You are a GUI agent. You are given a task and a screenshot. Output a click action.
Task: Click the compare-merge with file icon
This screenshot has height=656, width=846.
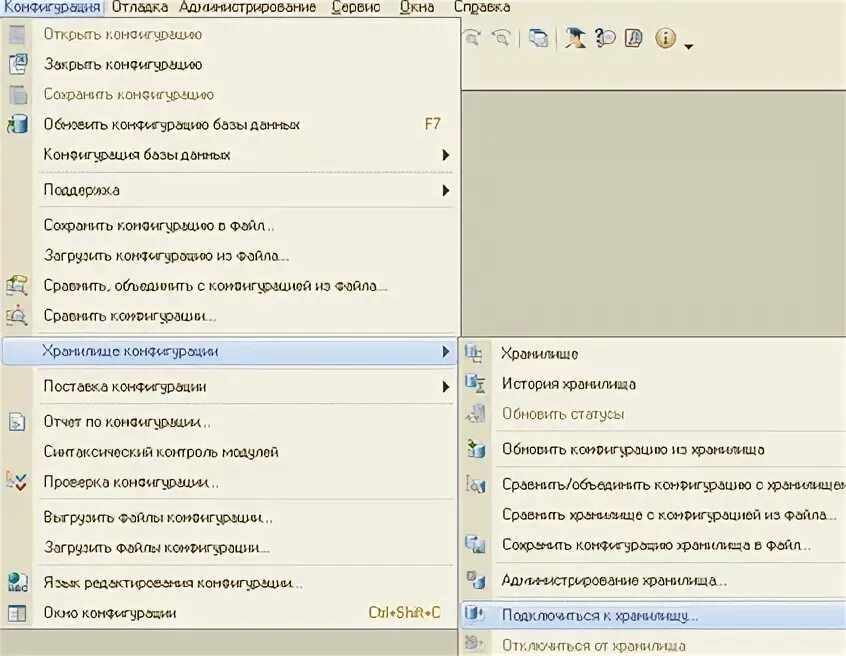tap(17, 285)
